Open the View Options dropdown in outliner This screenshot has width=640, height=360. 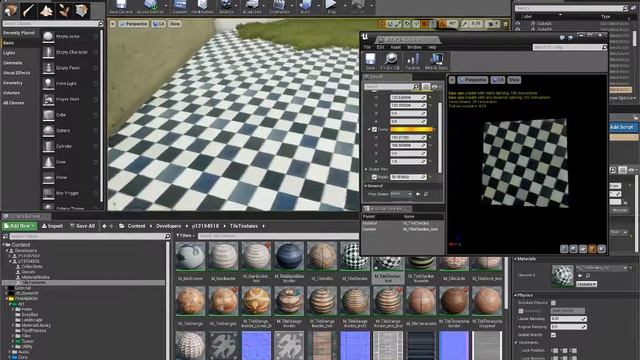[x=622, y=98]
